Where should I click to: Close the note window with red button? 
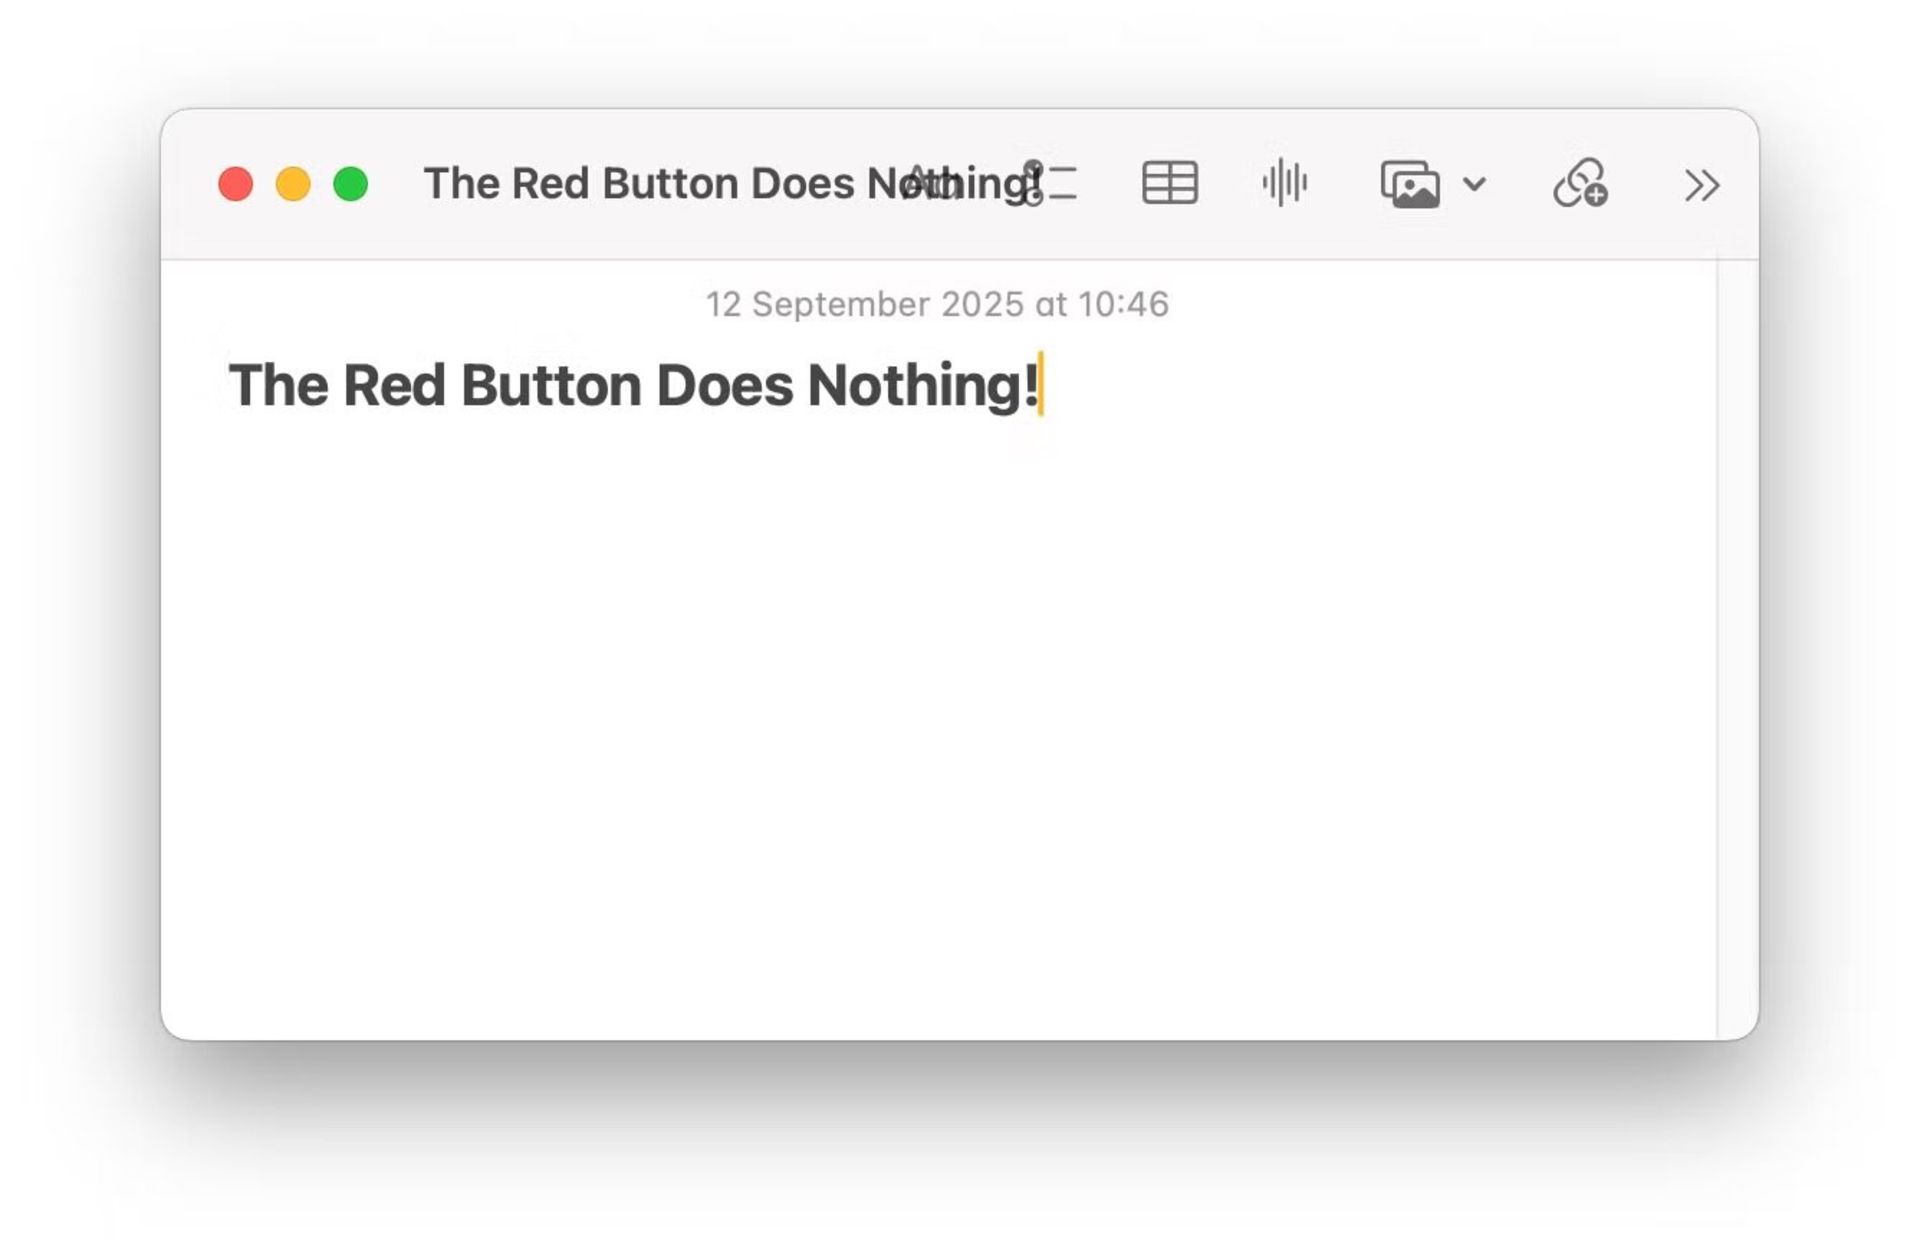[x=236, y=184]
